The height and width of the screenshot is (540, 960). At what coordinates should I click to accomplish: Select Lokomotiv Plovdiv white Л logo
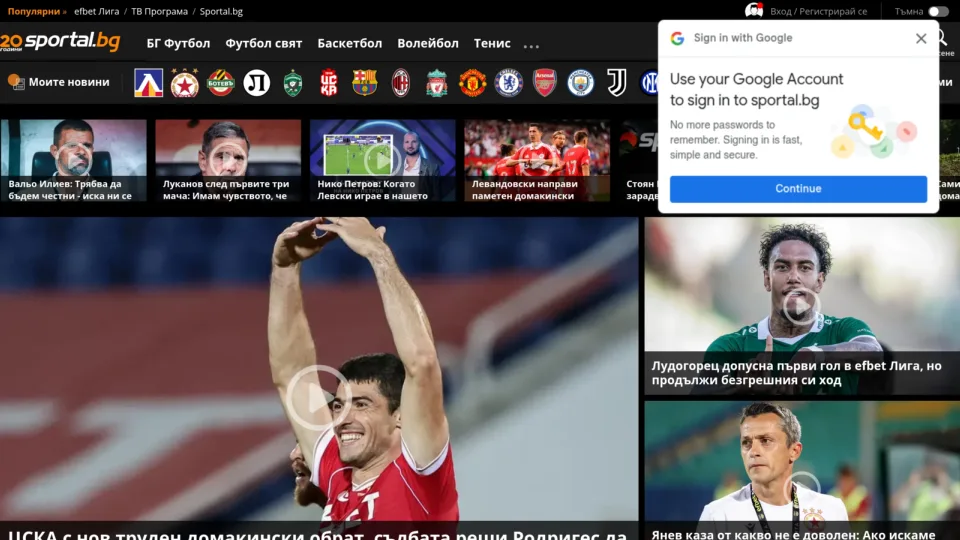click(257, 83)
